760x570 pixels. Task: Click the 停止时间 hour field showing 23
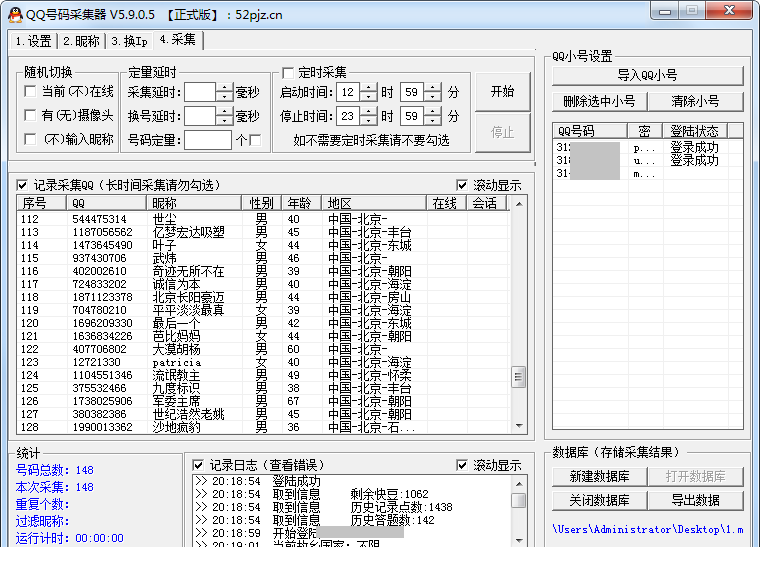pos(348,116)
